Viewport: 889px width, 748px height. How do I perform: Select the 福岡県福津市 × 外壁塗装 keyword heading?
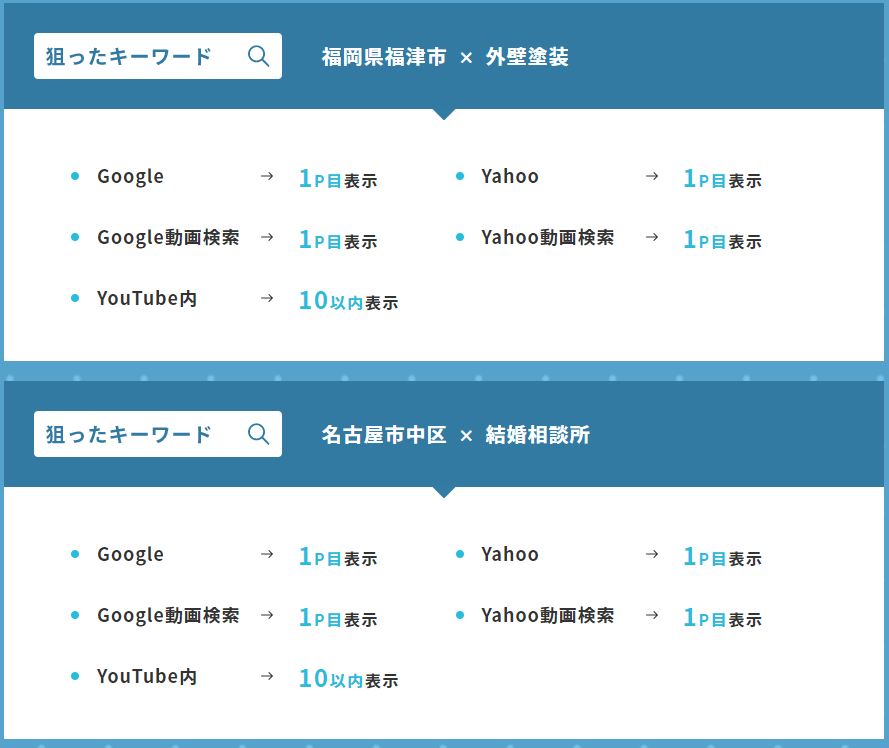click(445, 57)
